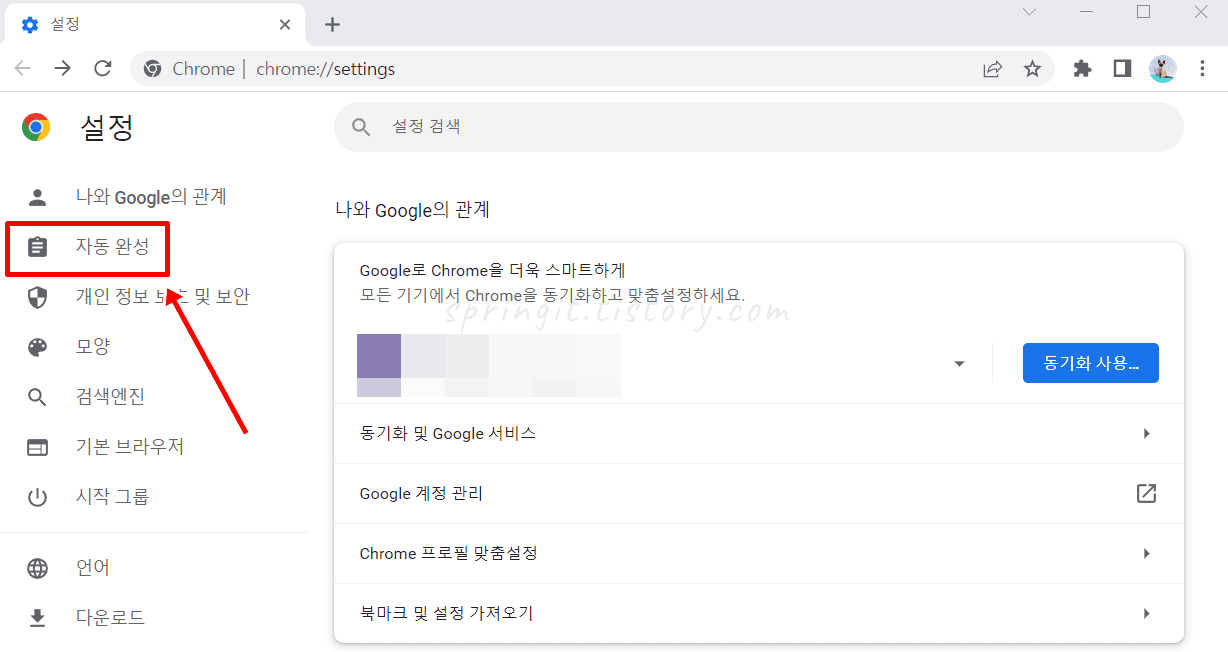Image resolution: width=1228 pixels, height=652 pixels.
Task: Click the magnifier icon for 검색엔진
Action: (x=37, y=397)
